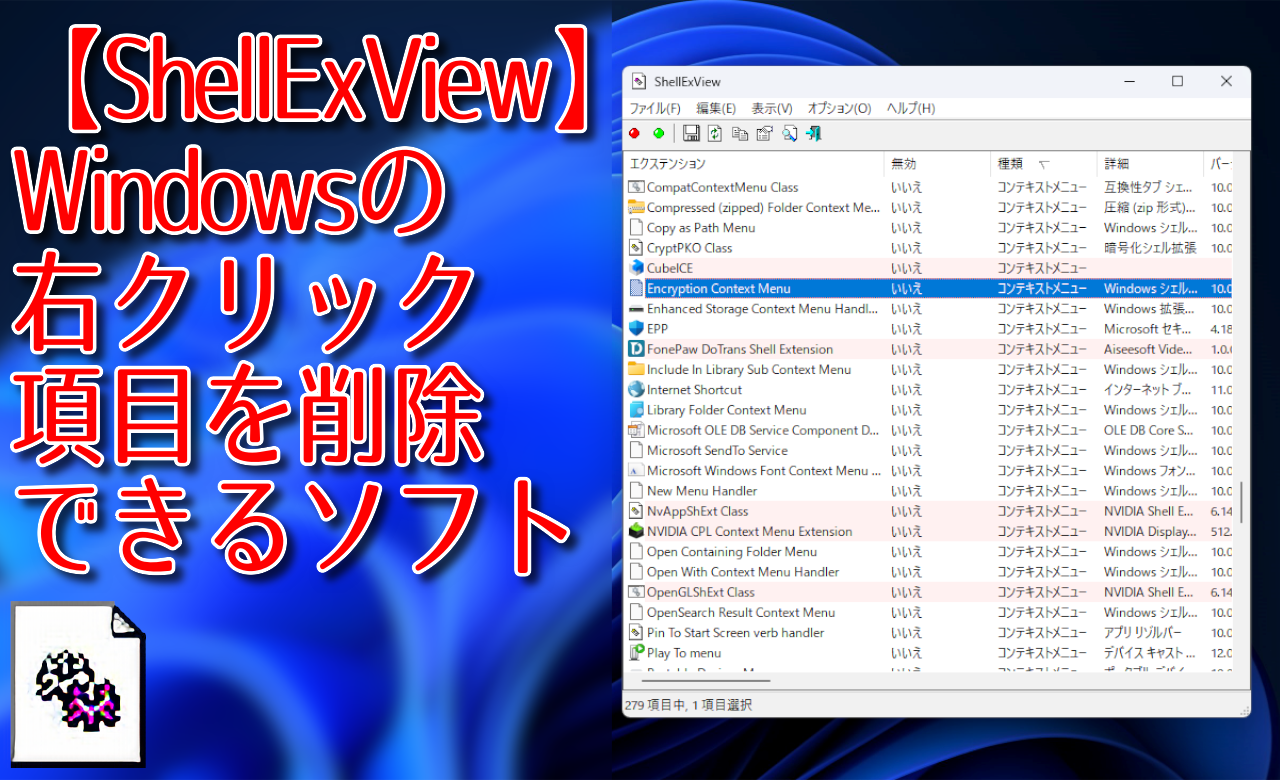Click the ShellExView title bar app icon

[x=637, y=81]
